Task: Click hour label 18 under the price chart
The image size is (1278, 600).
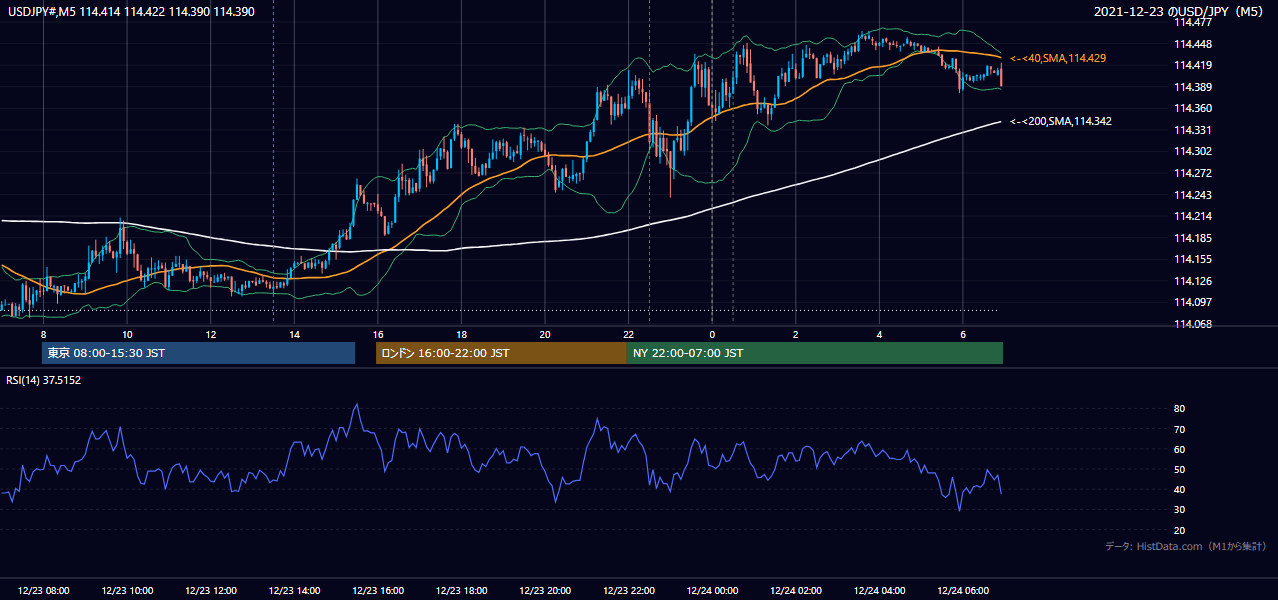Action: coord(461,334)
